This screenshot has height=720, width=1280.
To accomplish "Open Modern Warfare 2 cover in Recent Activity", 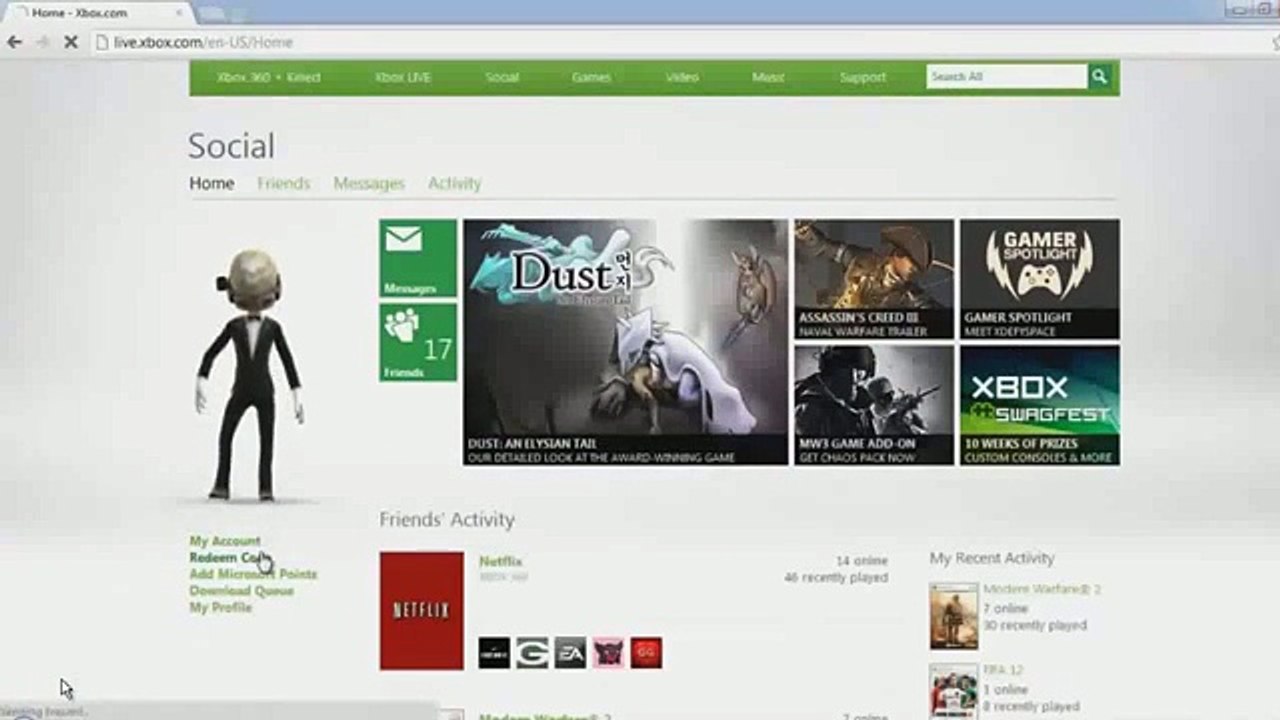I will [953, 617].
